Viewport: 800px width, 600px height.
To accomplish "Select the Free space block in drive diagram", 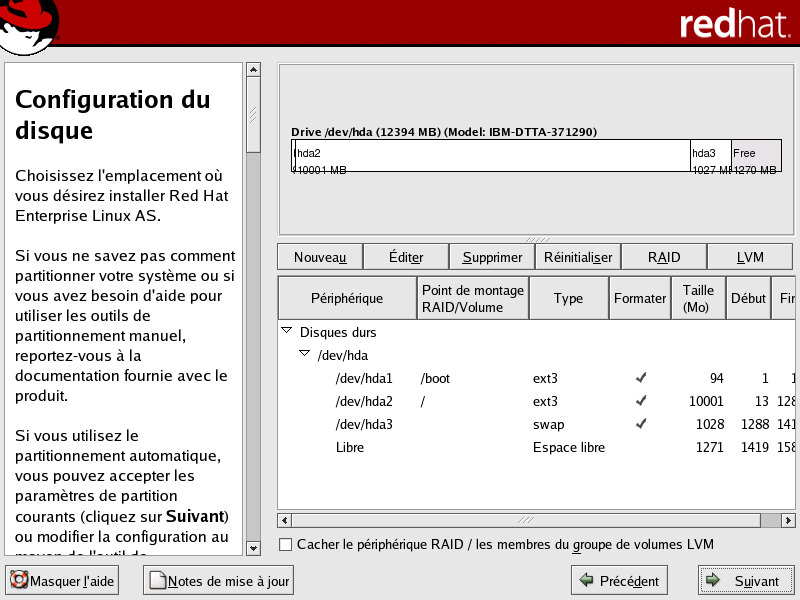I will [756, 155].
